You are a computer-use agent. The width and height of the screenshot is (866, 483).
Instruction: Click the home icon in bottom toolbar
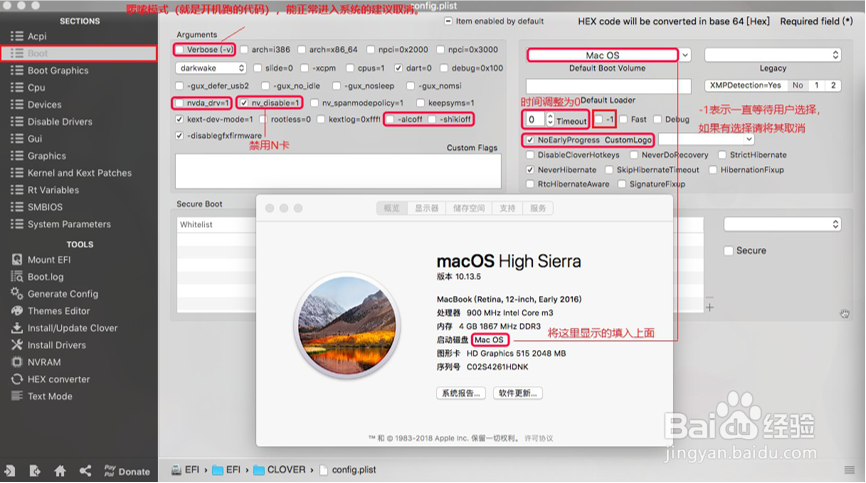coord(60,471)
